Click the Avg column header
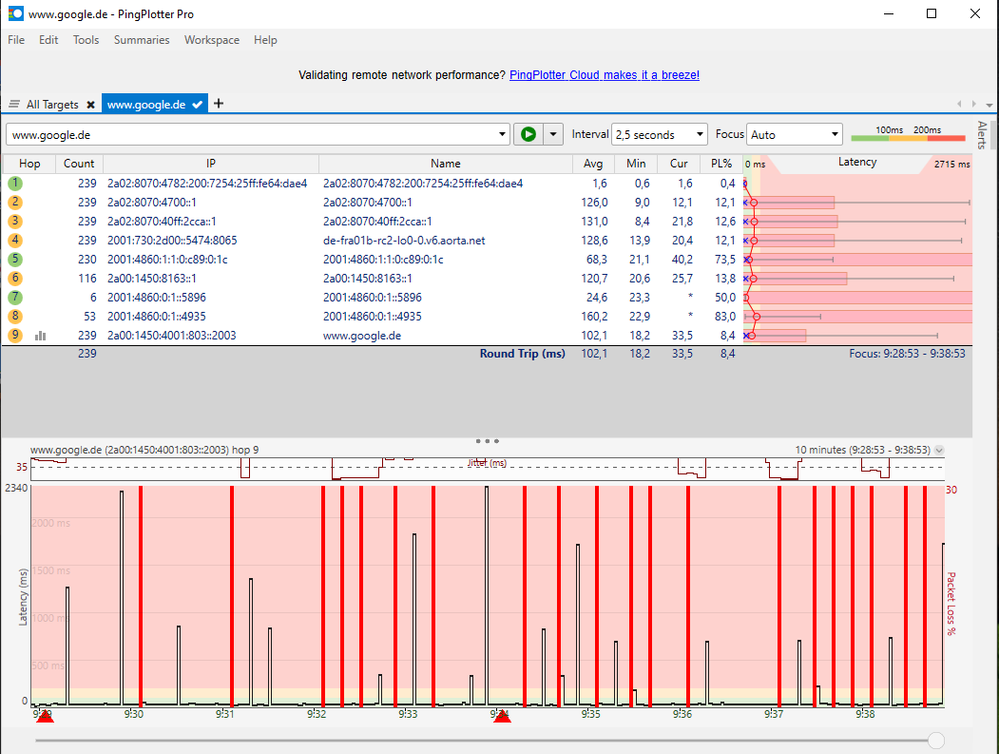 (593, 163)
